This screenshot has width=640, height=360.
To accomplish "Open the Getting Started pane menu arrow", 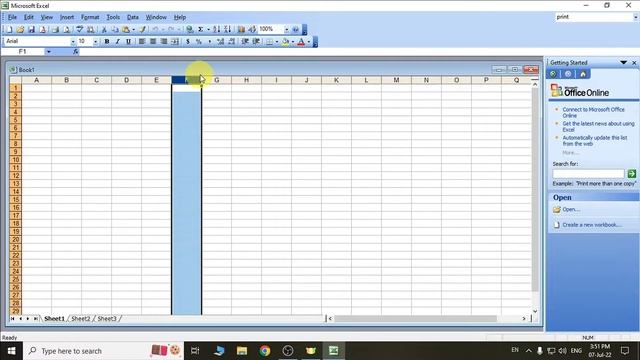I will point(623,62).
